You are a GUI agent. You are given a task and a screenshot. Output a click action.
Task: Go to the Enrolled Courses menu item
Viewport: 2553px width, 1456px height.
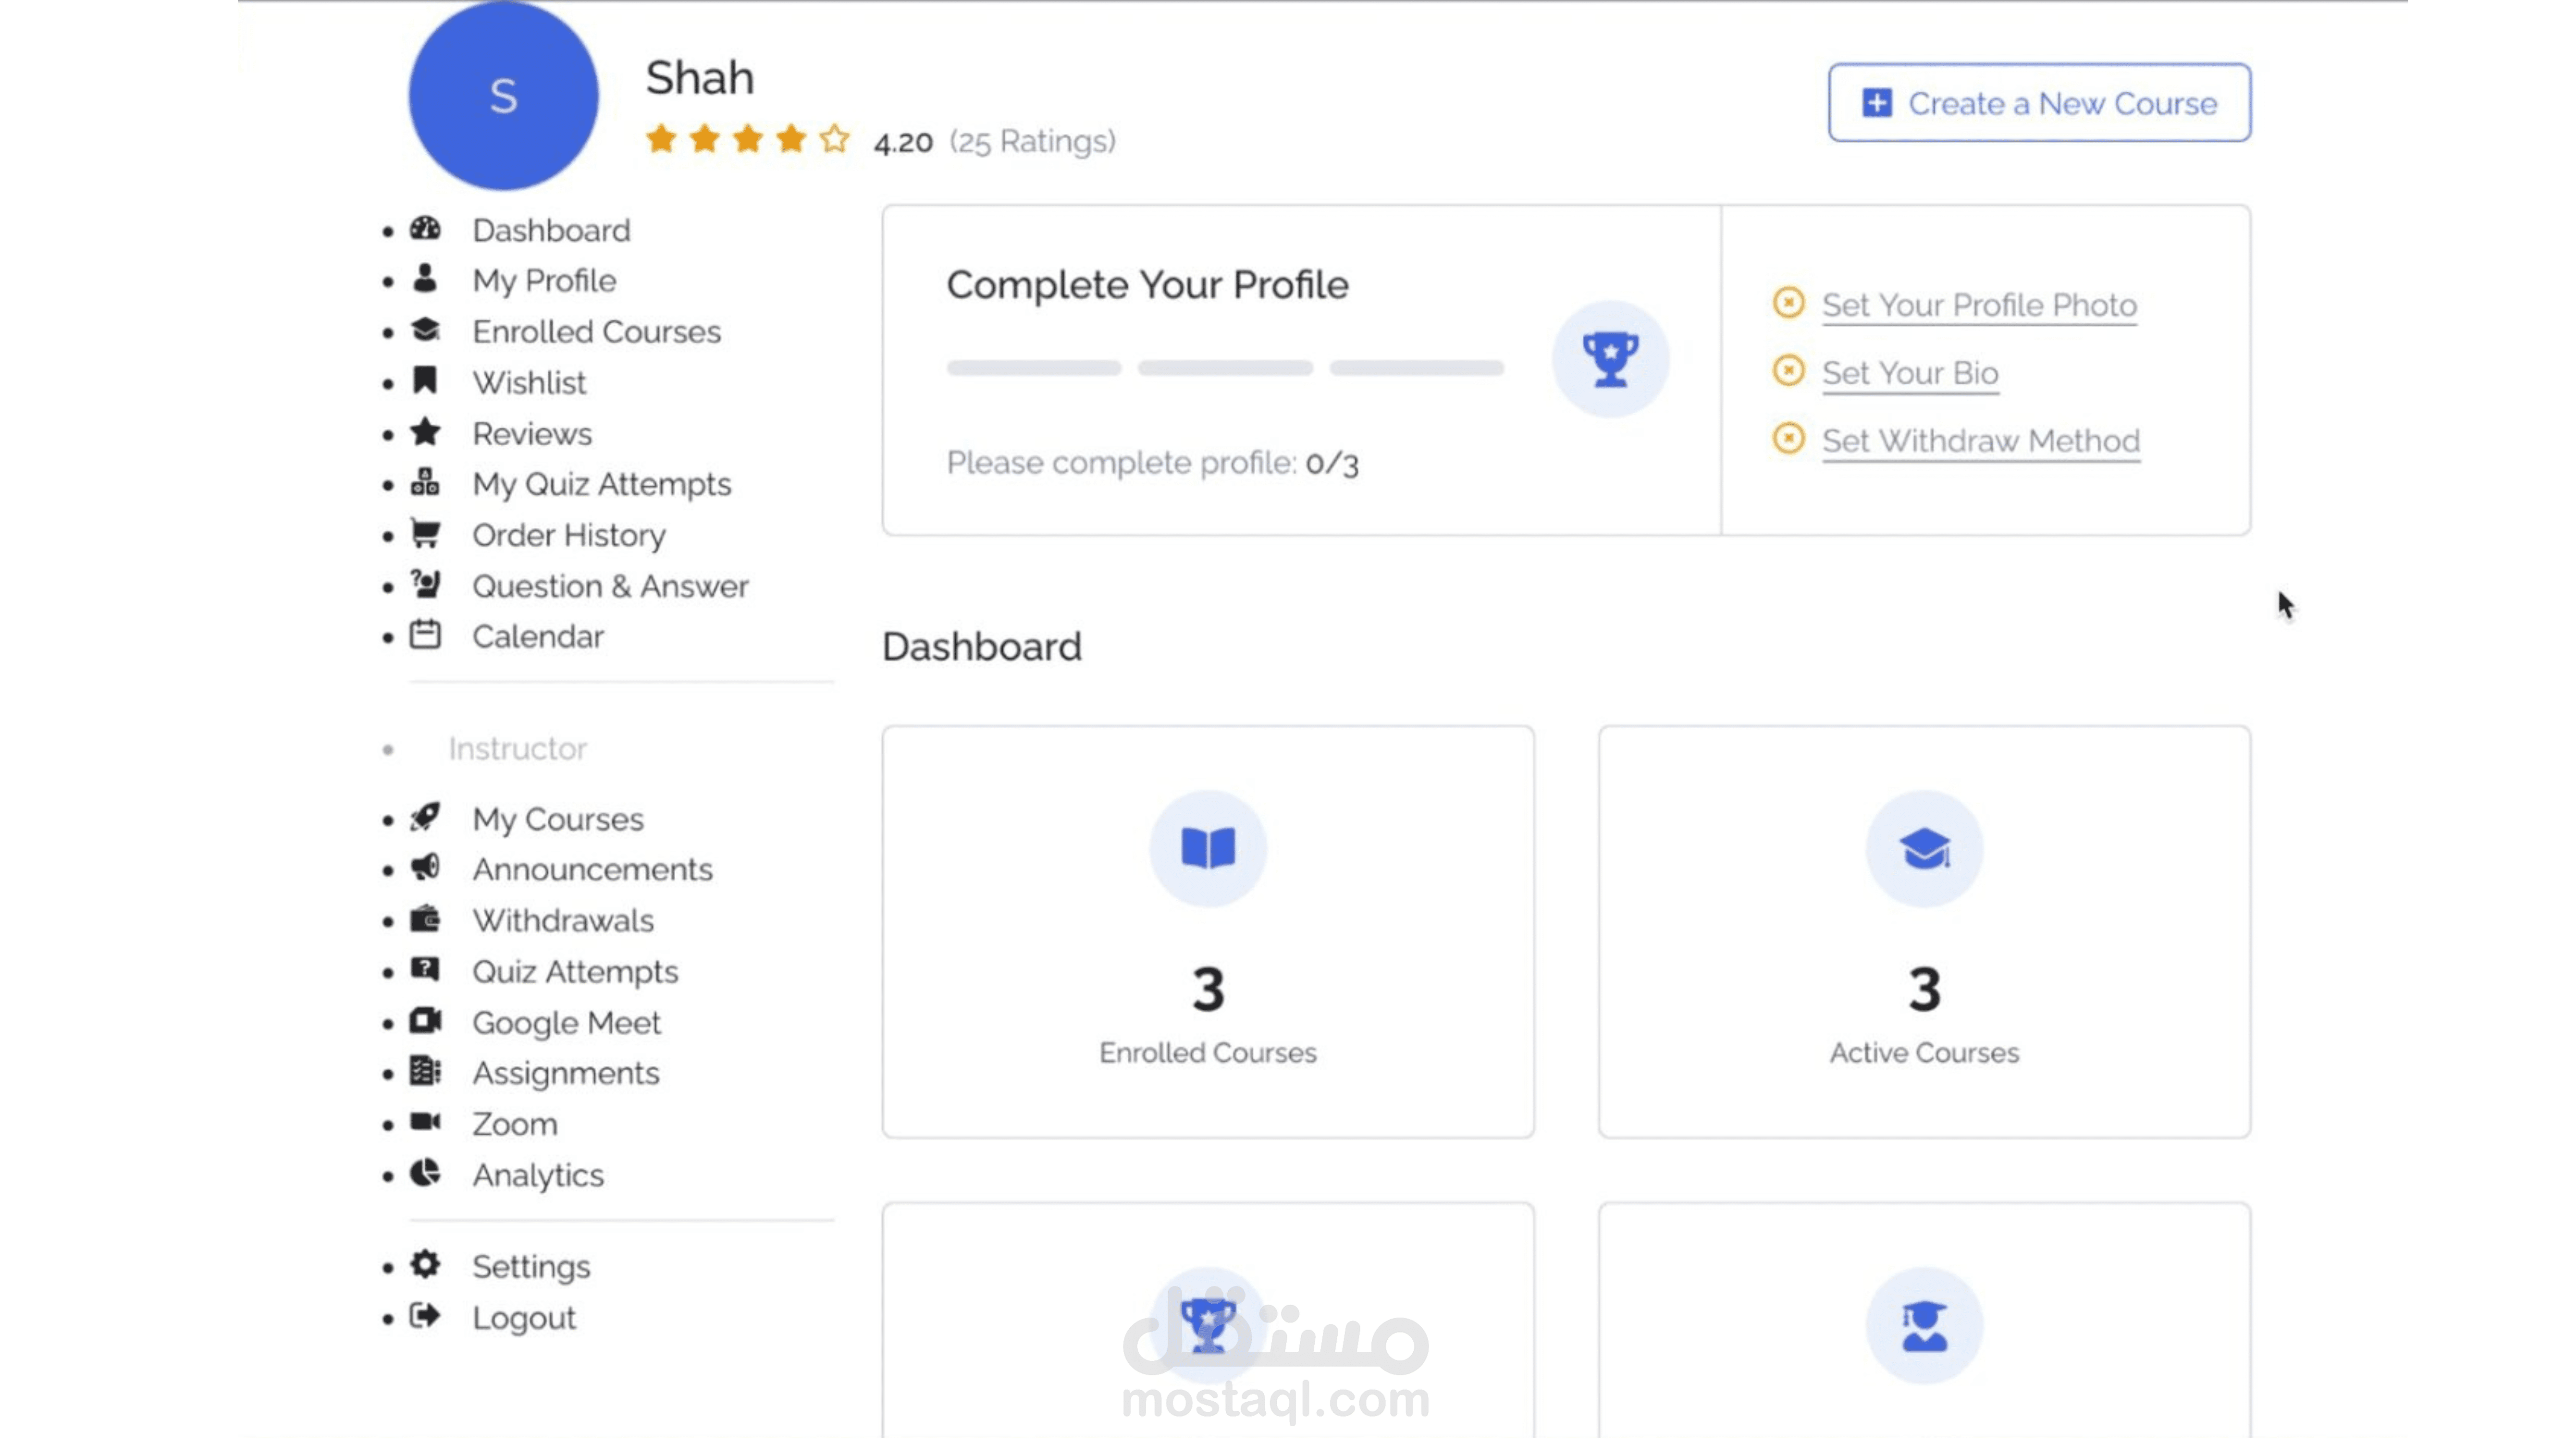coord(596,332)
